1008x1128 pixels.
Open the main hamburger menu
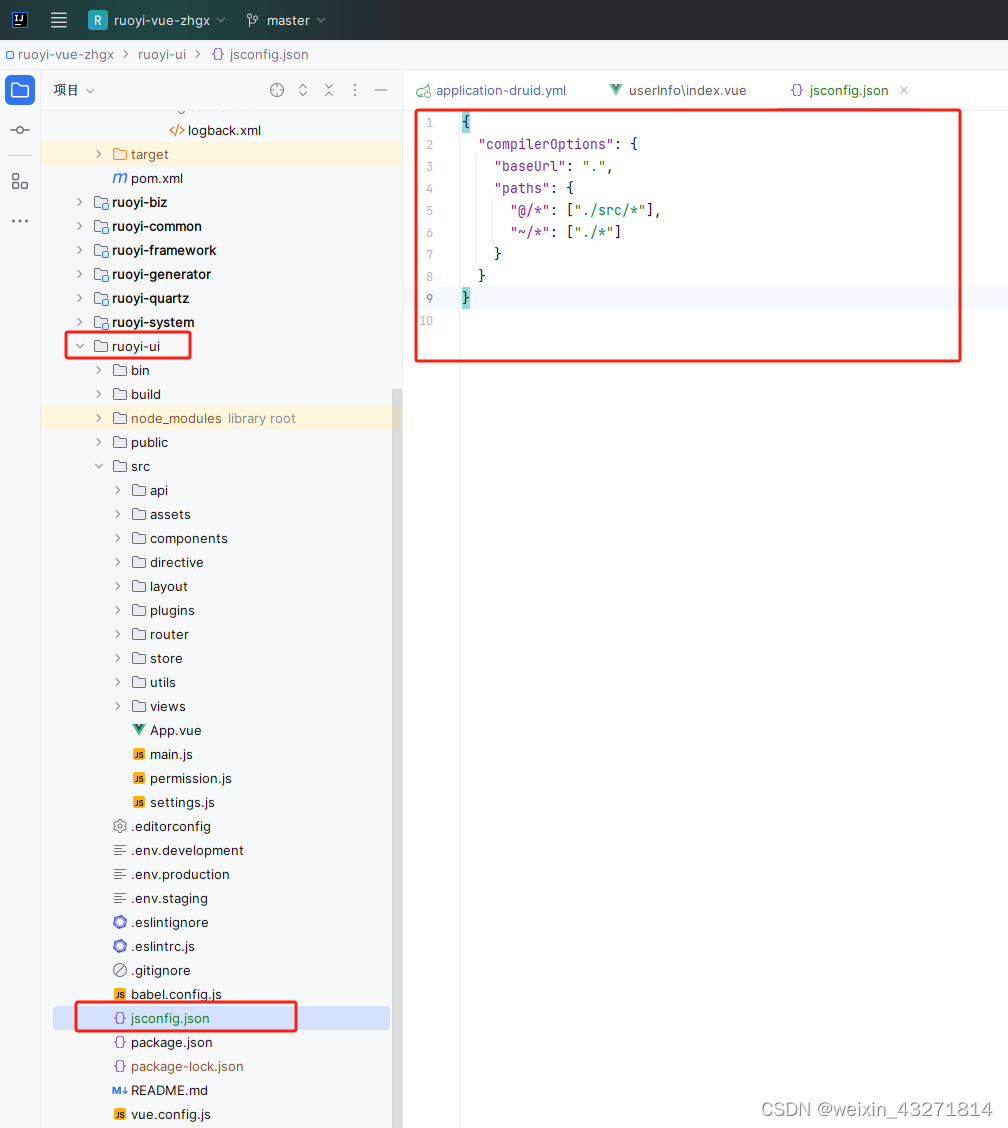pyautogui.click(x=58, y=19)
